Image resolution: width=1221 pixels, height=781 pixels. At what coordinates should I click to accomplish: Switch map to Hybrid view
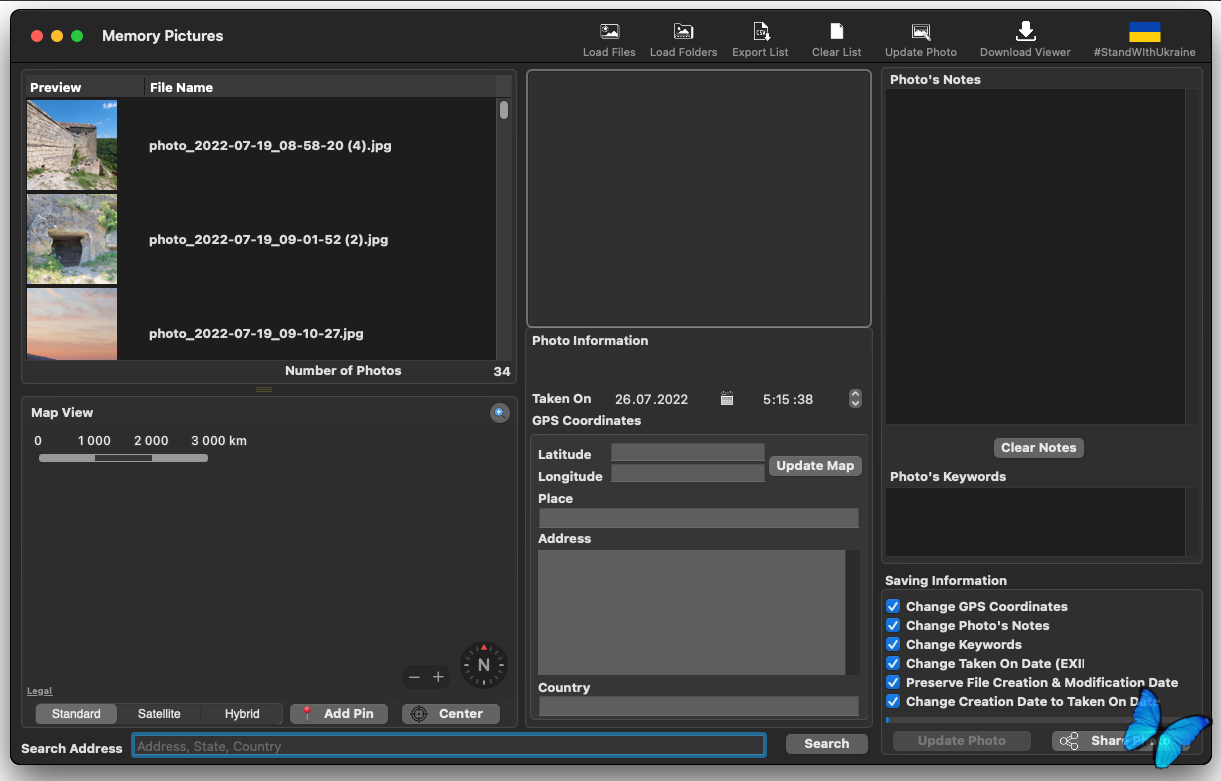(242, 714)
